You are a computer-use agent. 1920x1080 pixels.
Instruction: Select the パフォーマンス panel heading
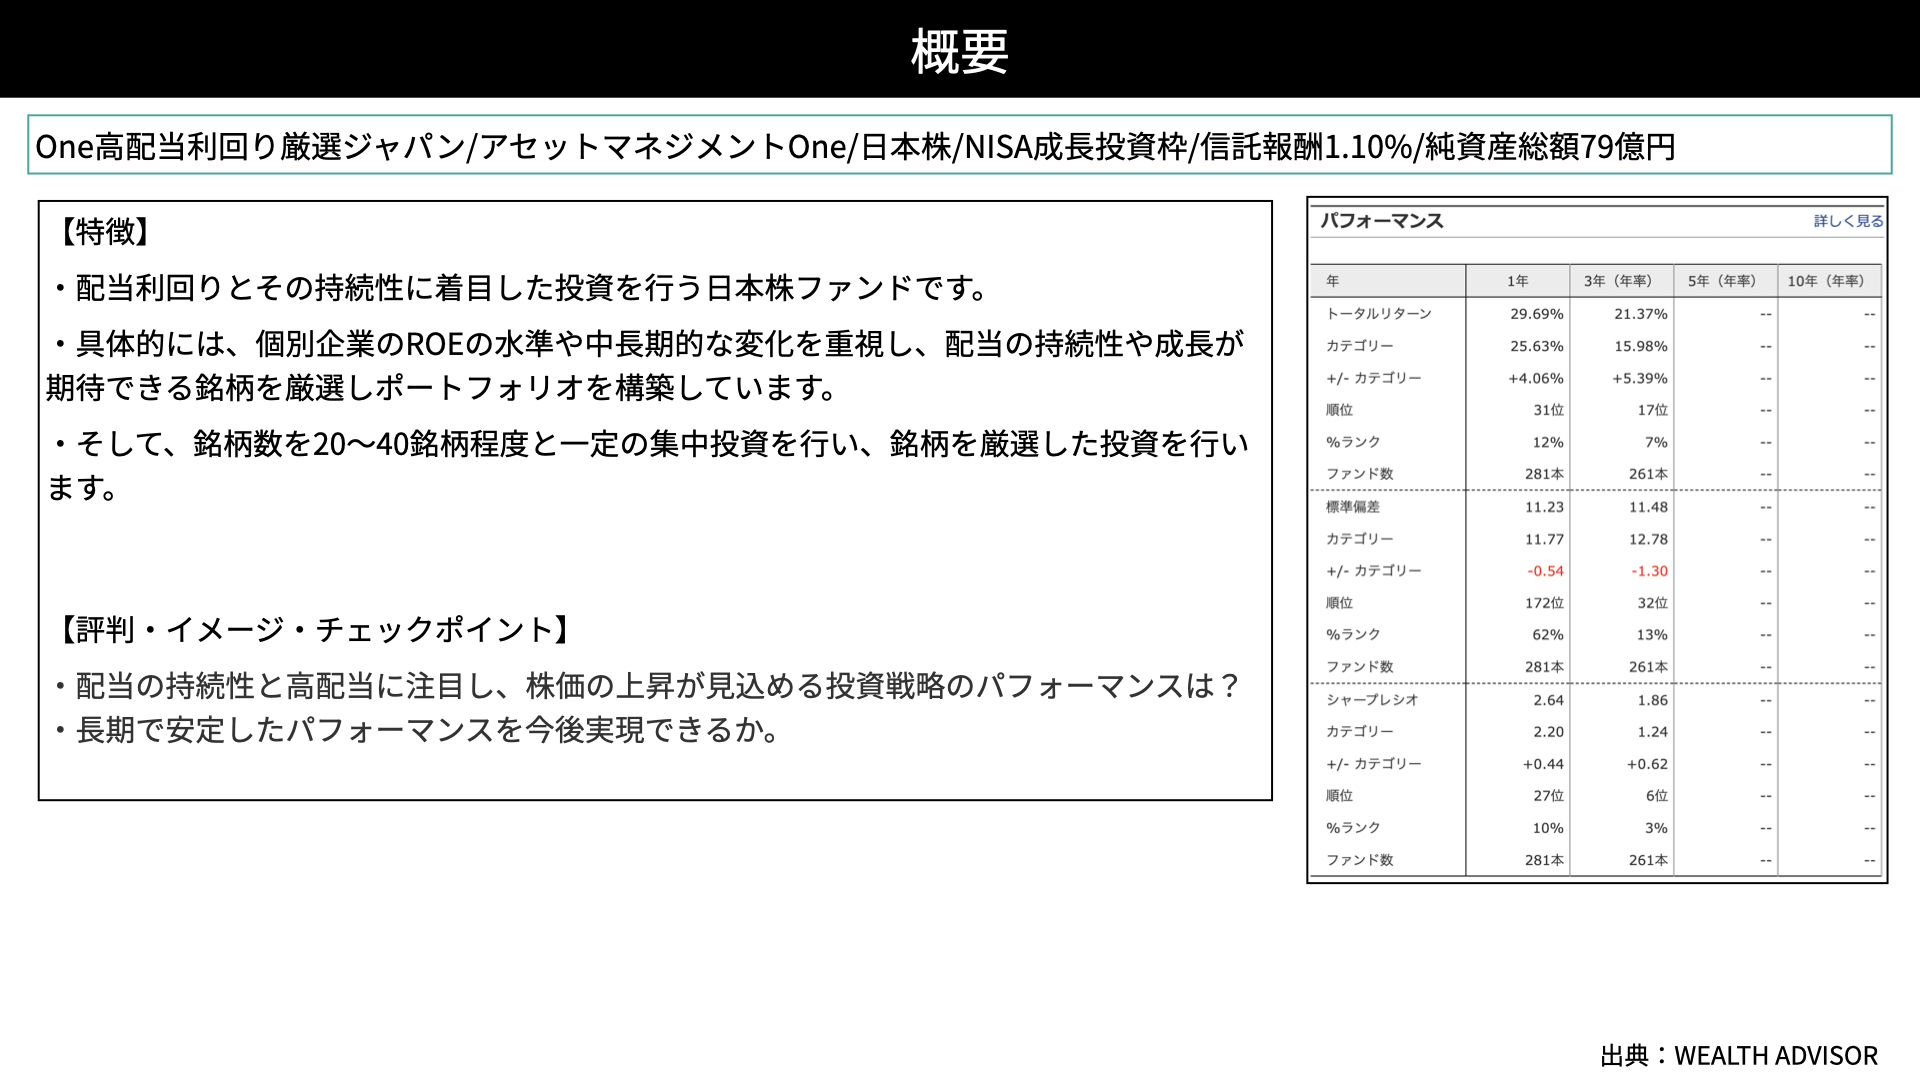click(1381, 221)
